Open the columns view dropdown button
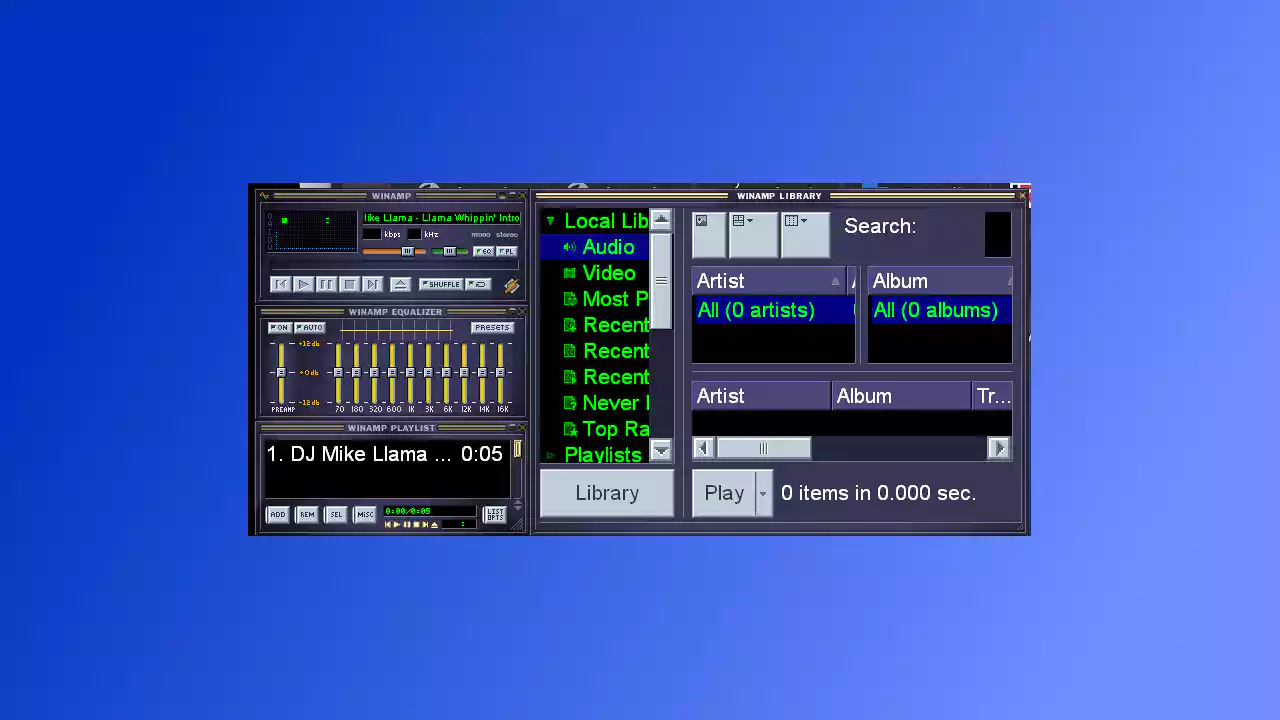Viewport: 1280px width, 720px height. click(x=805, y=234)
